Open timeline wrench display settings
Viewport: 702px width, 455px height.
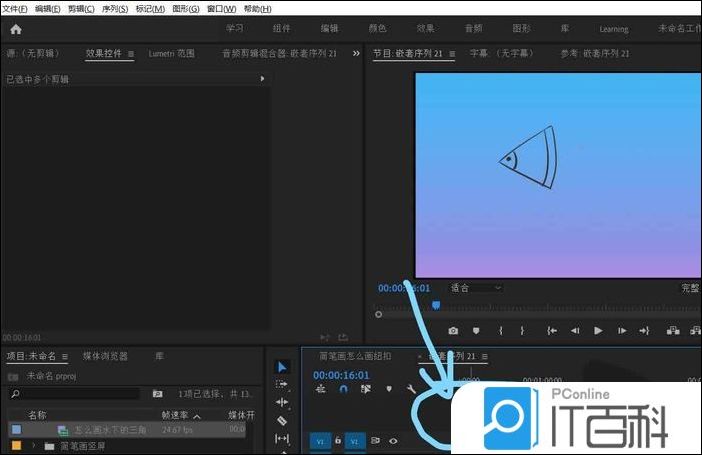point(410,389)
